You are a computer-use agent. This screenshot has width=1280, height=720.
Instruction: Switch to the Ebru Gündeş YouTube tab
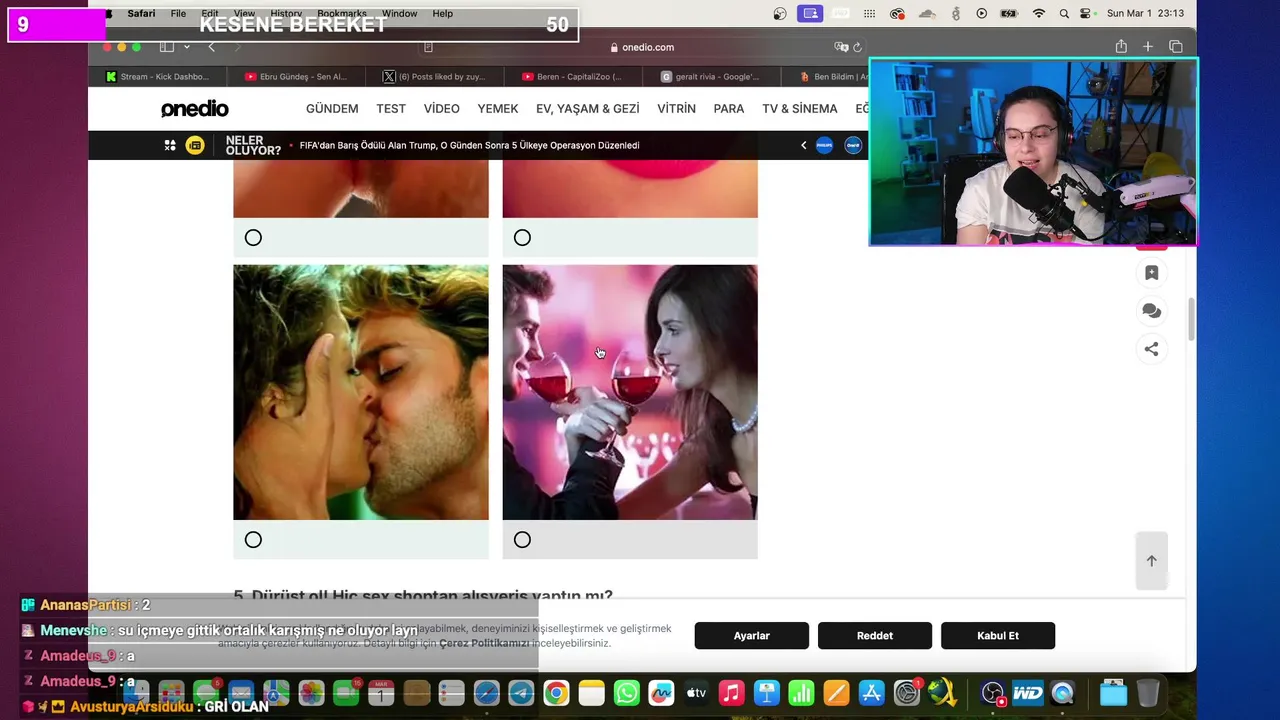tap(296, 76)
